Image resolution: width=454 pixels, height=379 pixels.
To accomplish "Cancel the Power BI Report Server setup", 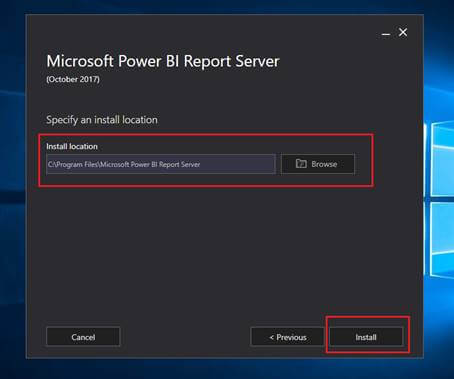I will [83, 337].
